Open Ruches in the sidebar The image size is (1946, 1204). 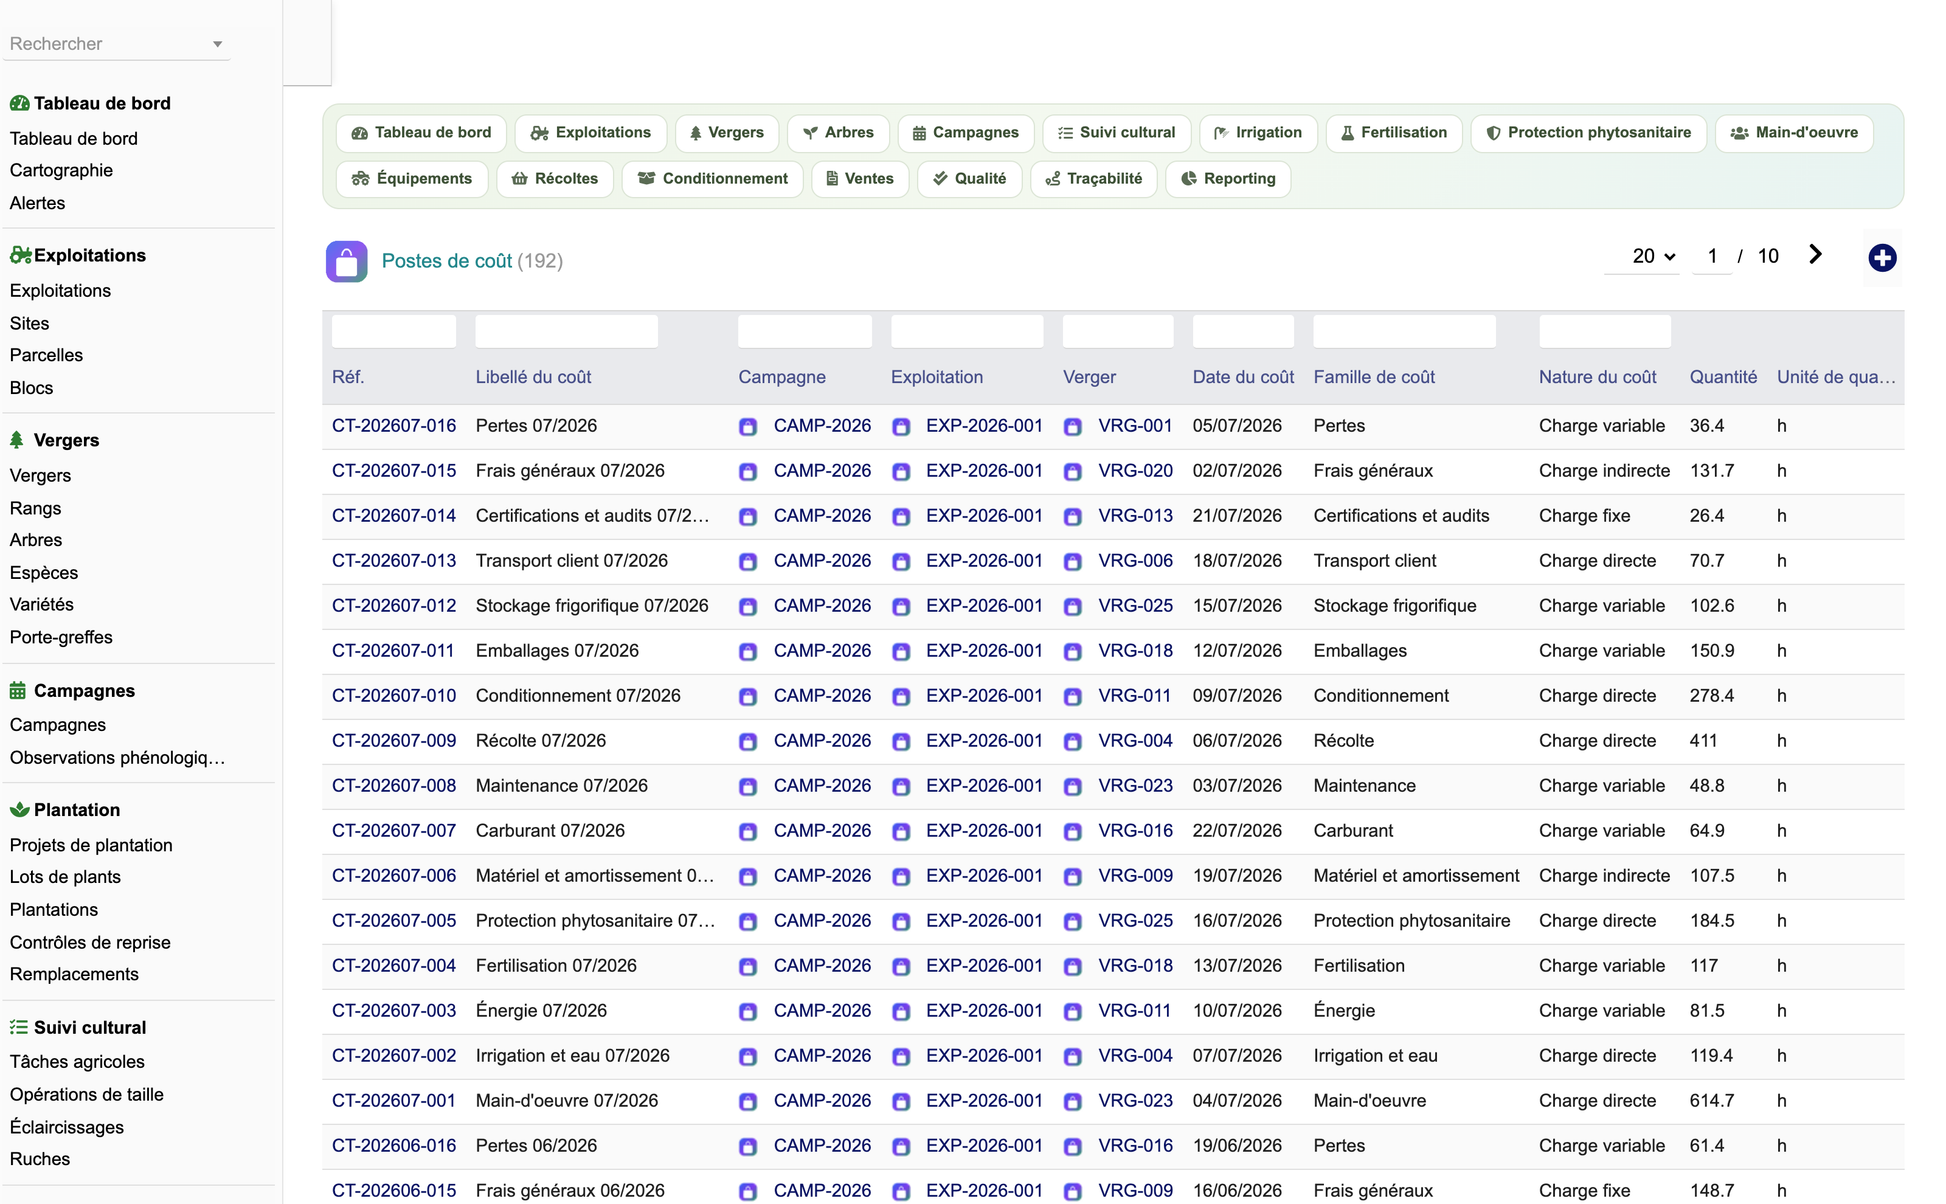click(x=40, y=1159)
